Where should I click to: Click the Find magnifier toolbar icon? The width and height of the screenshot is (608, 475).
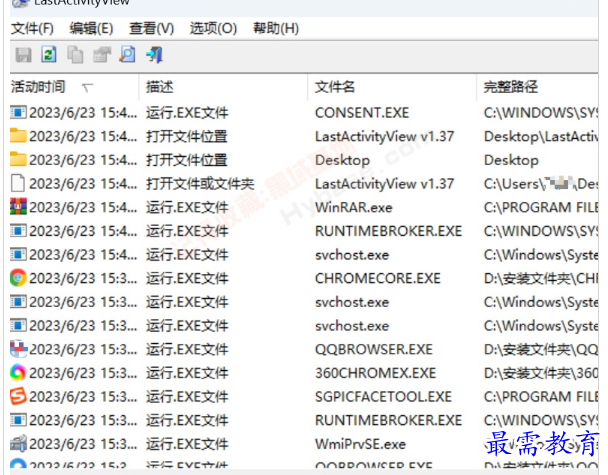128,55
